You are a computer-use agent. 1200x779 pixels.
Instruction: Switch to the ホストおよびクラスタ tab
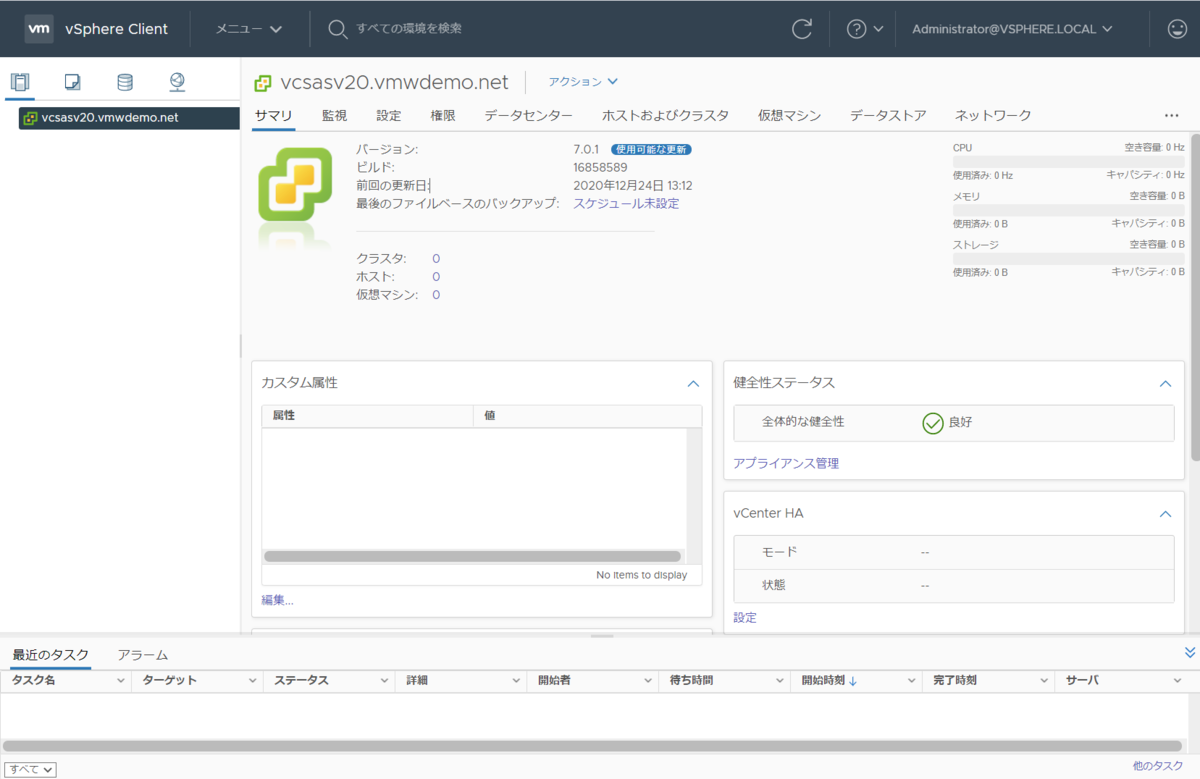(x=665, y=116)
